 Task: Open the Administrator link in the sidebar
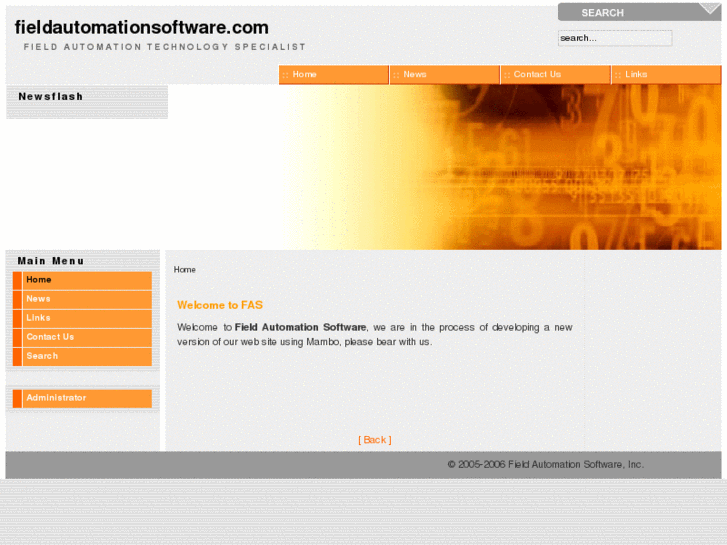(82, 398)
